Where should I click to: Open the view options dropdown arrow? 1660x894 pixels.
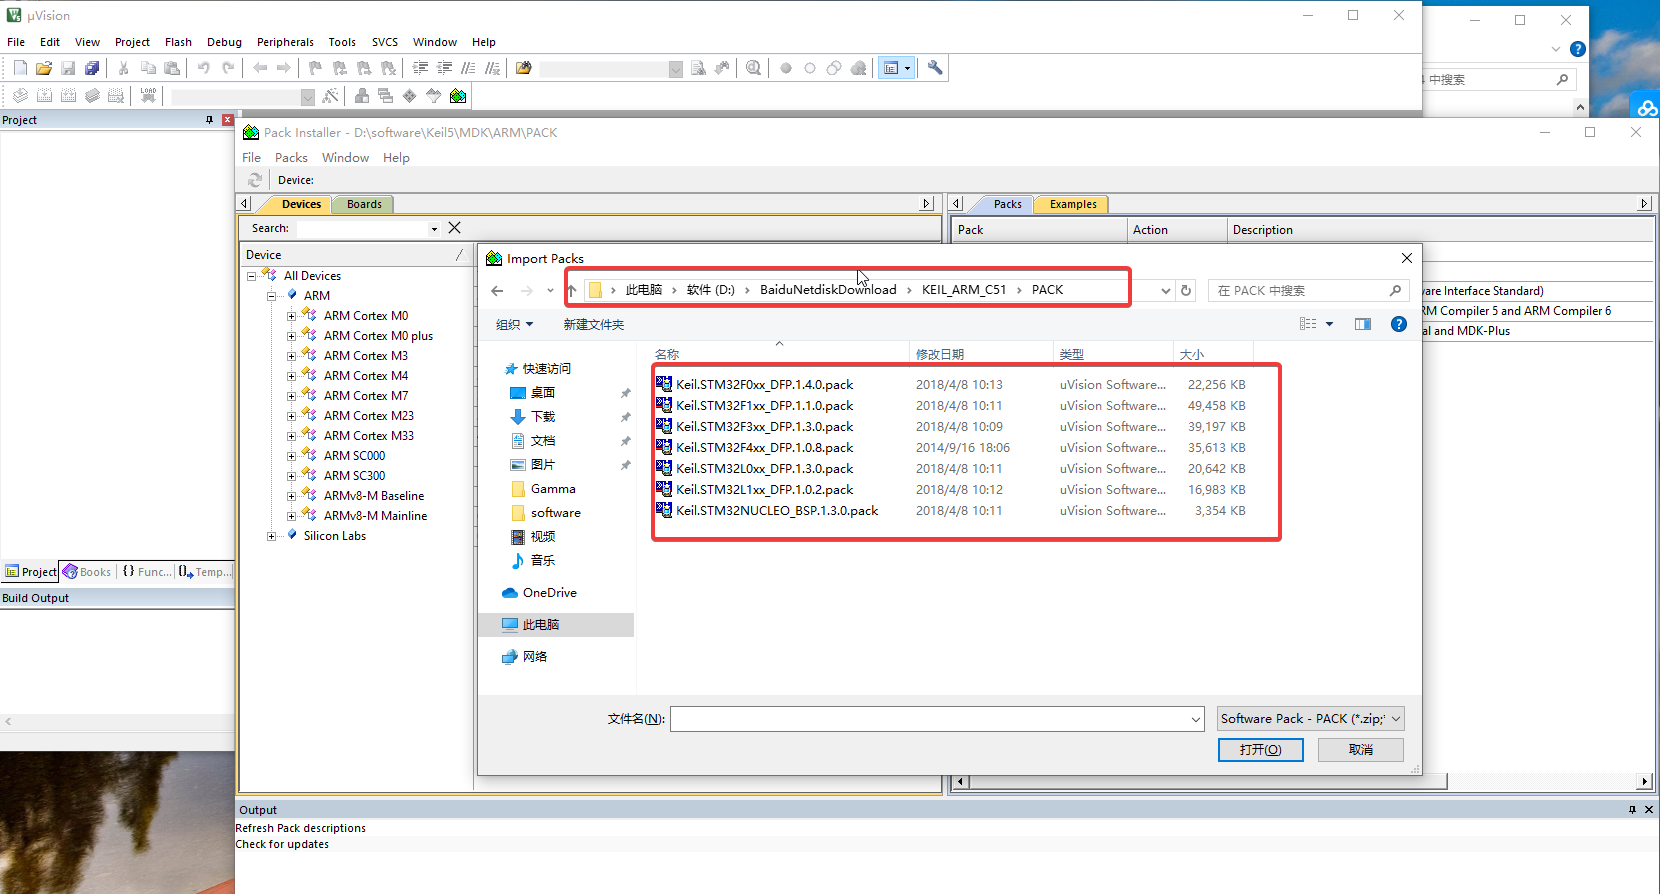[x=1329, y=324]
